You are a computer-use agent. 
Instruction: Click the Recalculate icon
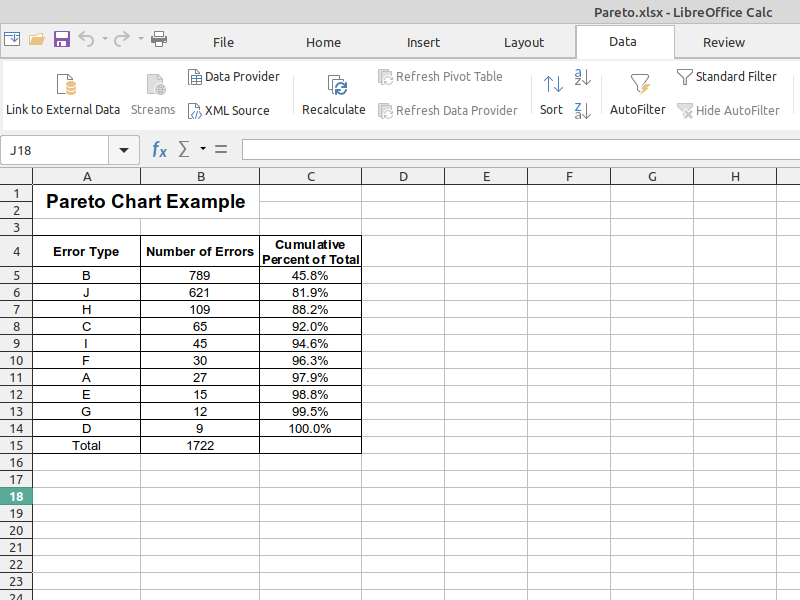pos(334,85)
